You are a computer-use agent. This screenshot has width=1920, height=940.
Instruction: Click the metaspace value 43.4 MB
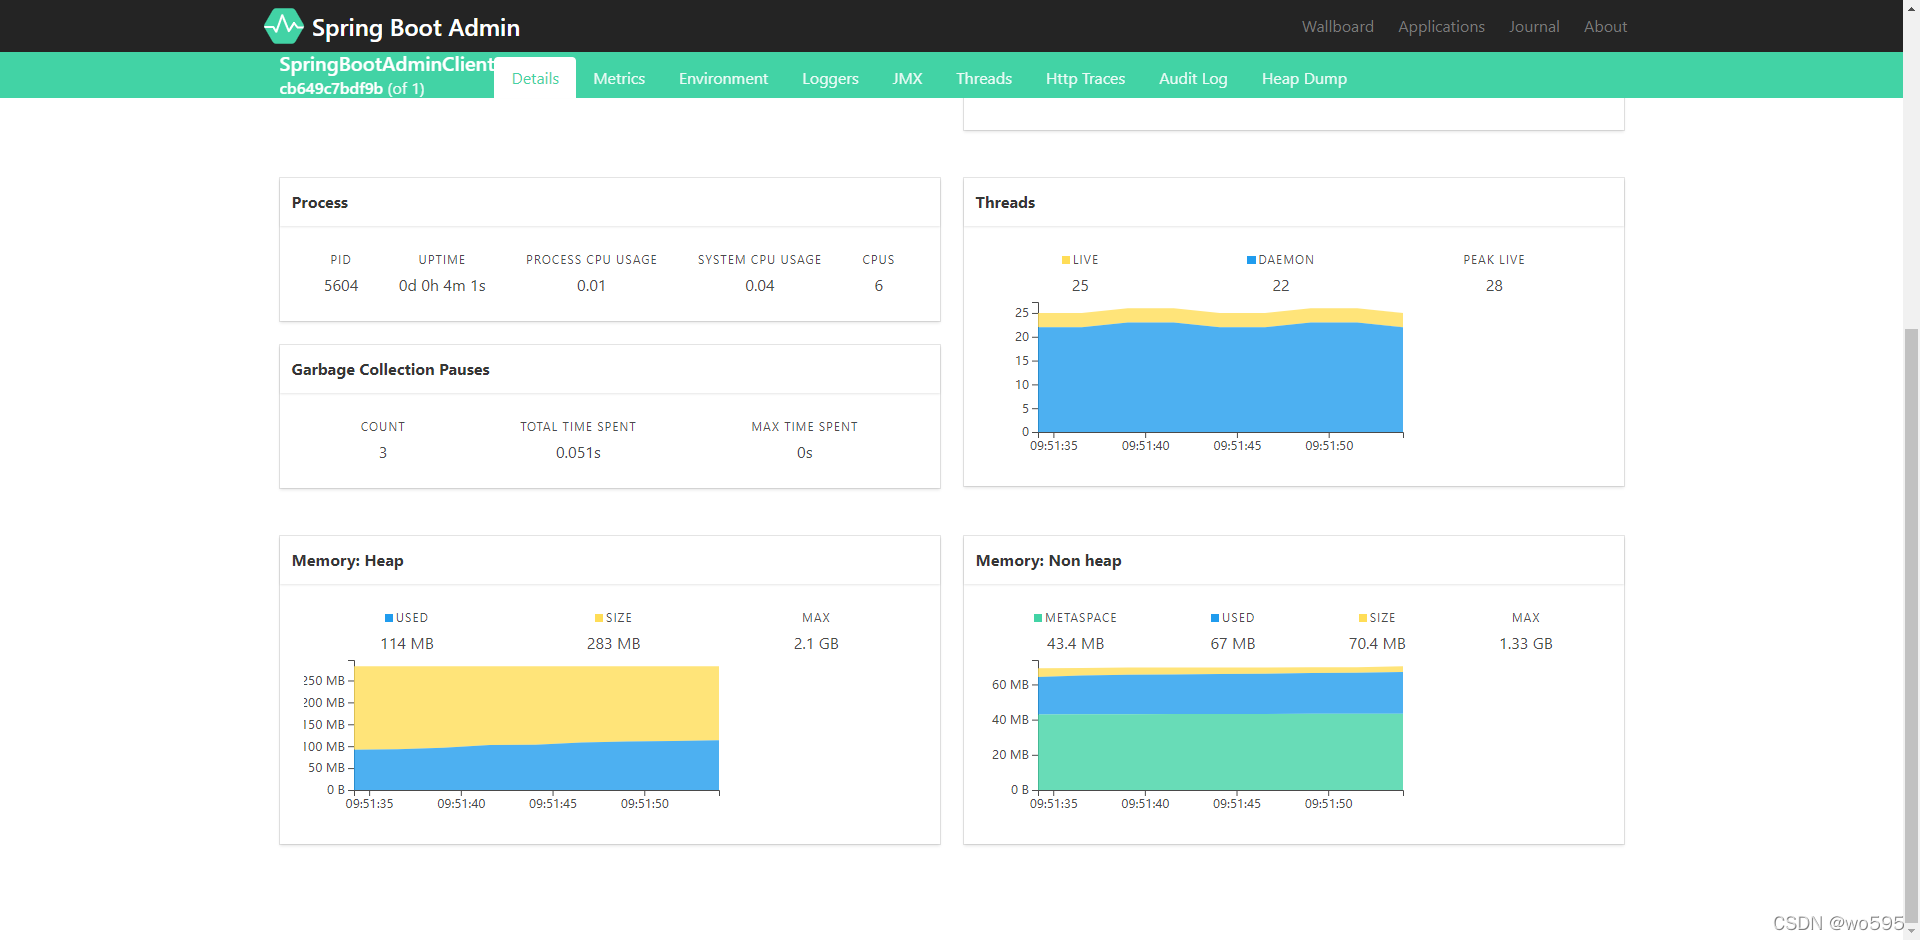click(1076, 644)
